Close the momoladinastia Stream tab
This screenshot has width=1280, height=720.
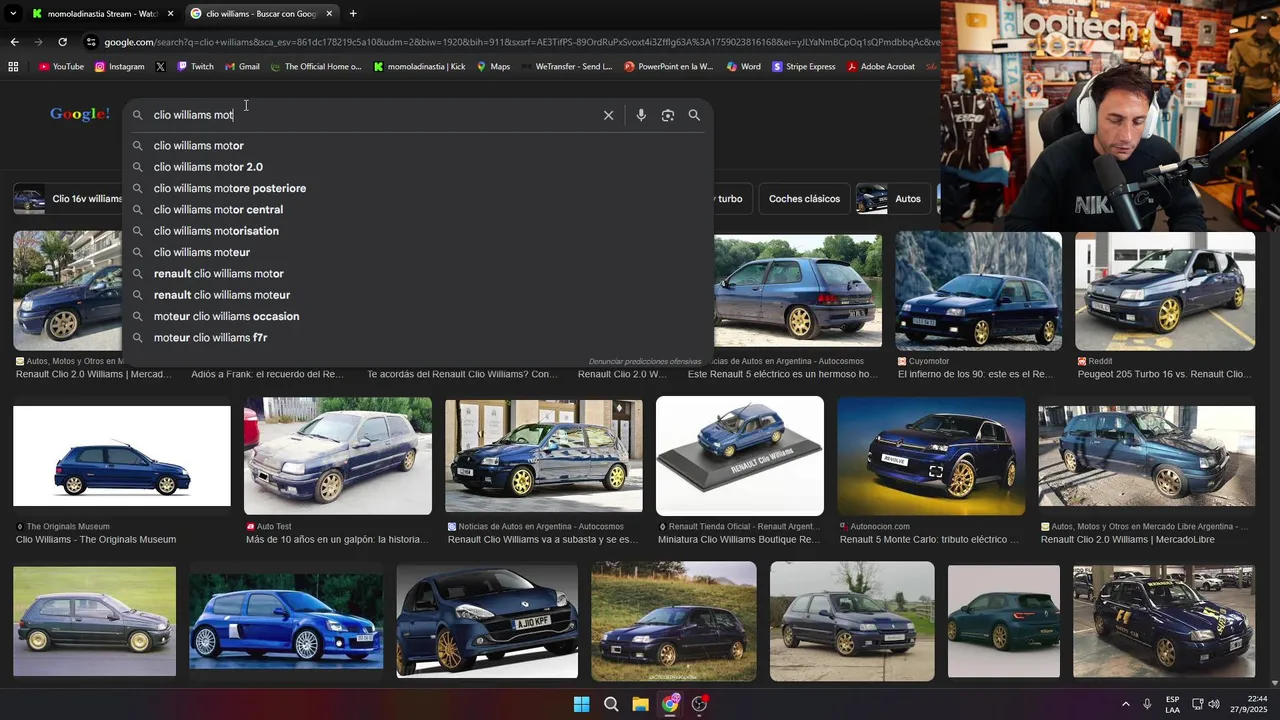[171, 14]
